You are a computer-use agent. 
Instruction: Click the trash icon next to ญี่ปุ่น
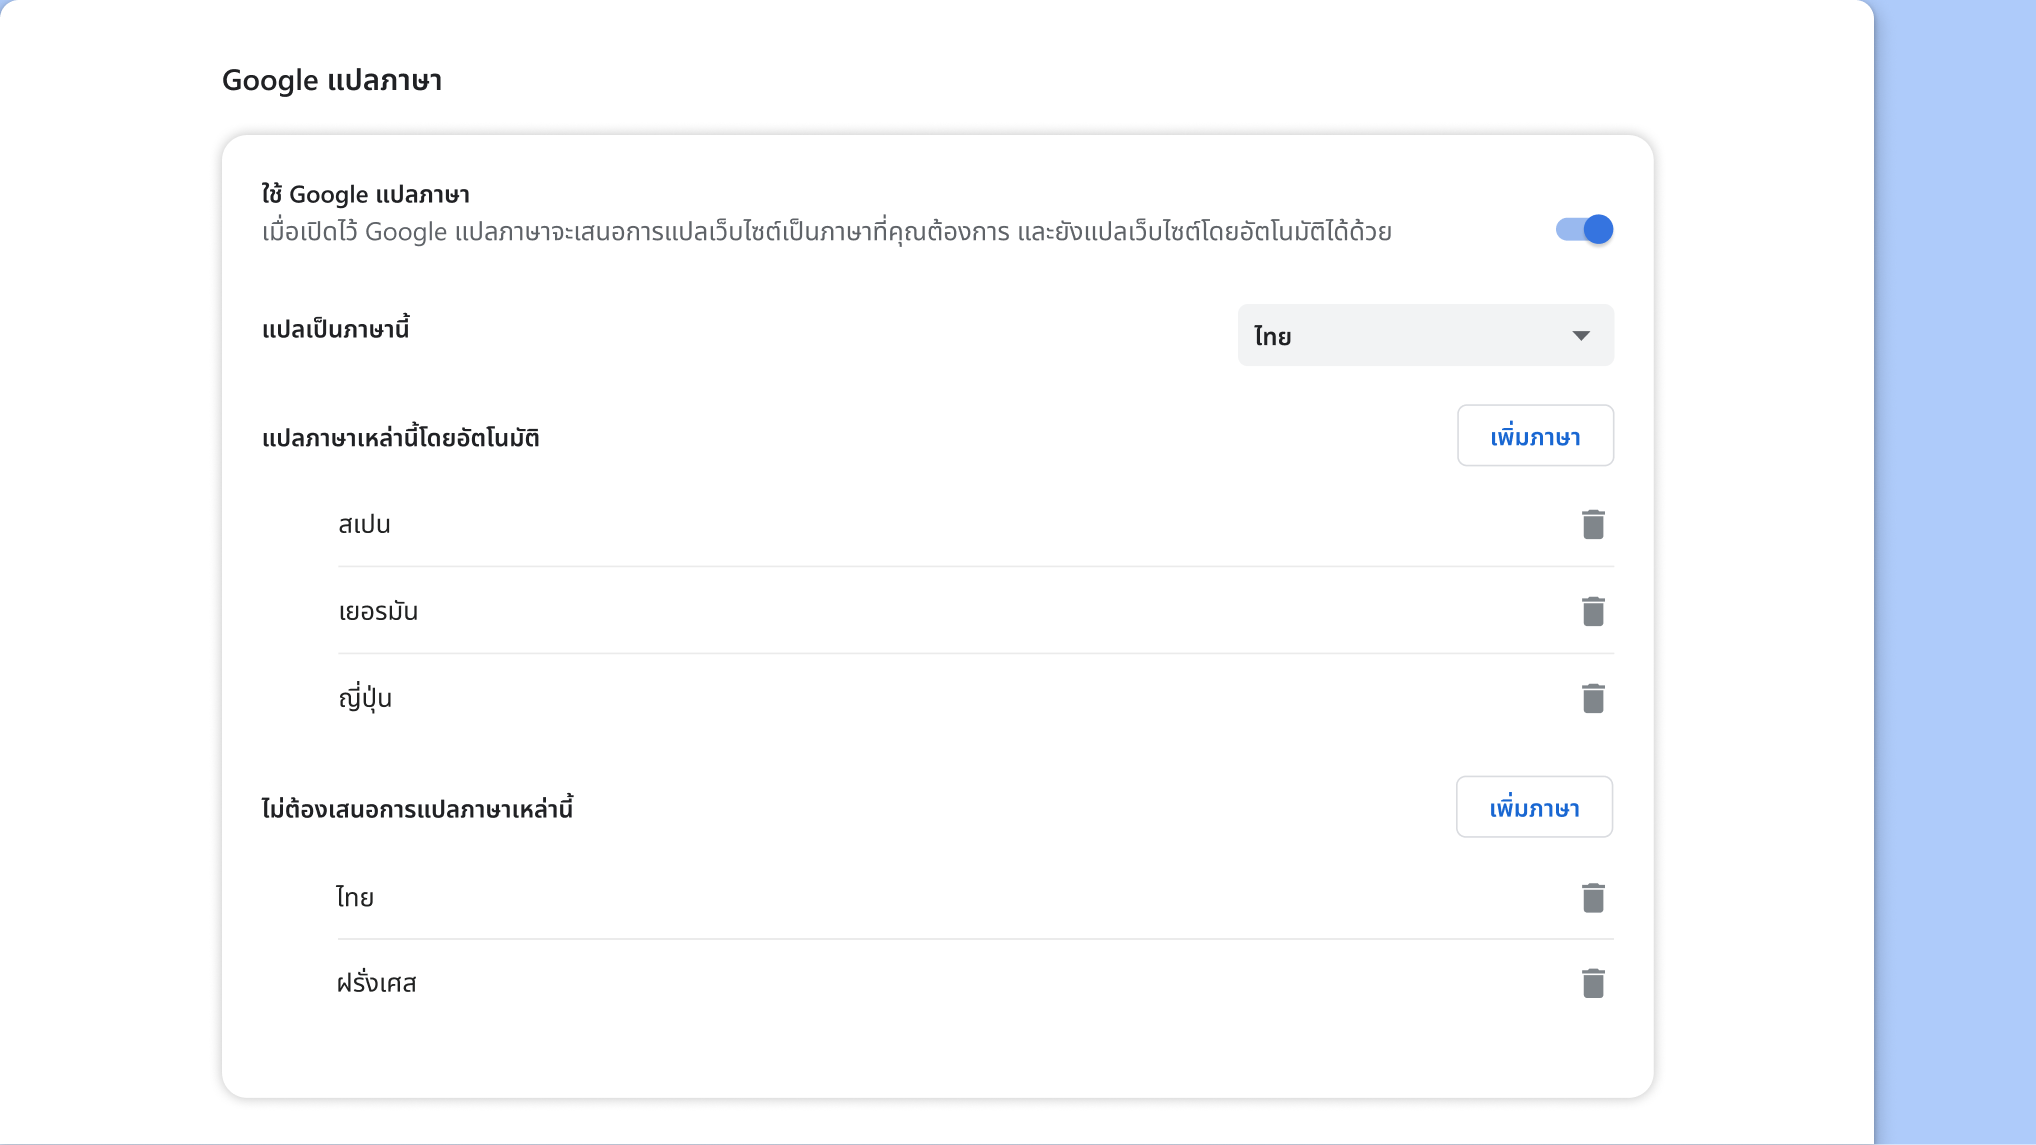(x=1593, y=697)
